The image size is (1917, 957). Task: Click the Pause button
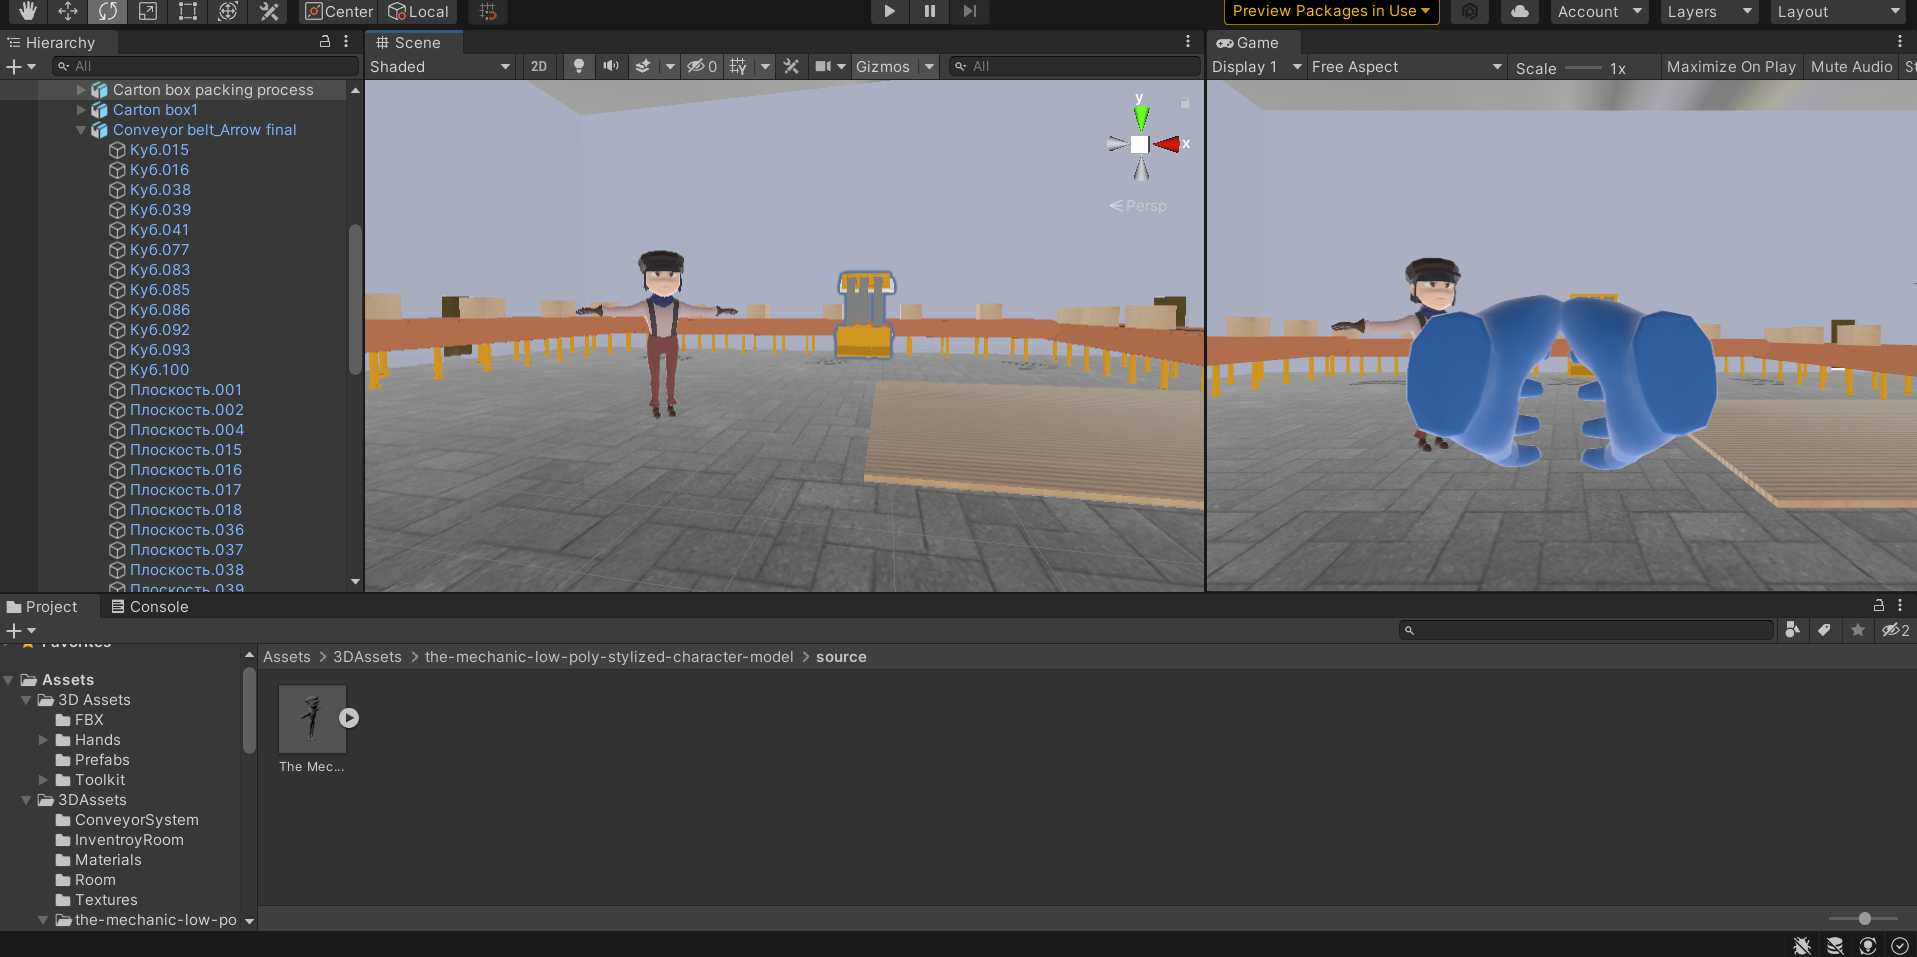tap(930, 11)
